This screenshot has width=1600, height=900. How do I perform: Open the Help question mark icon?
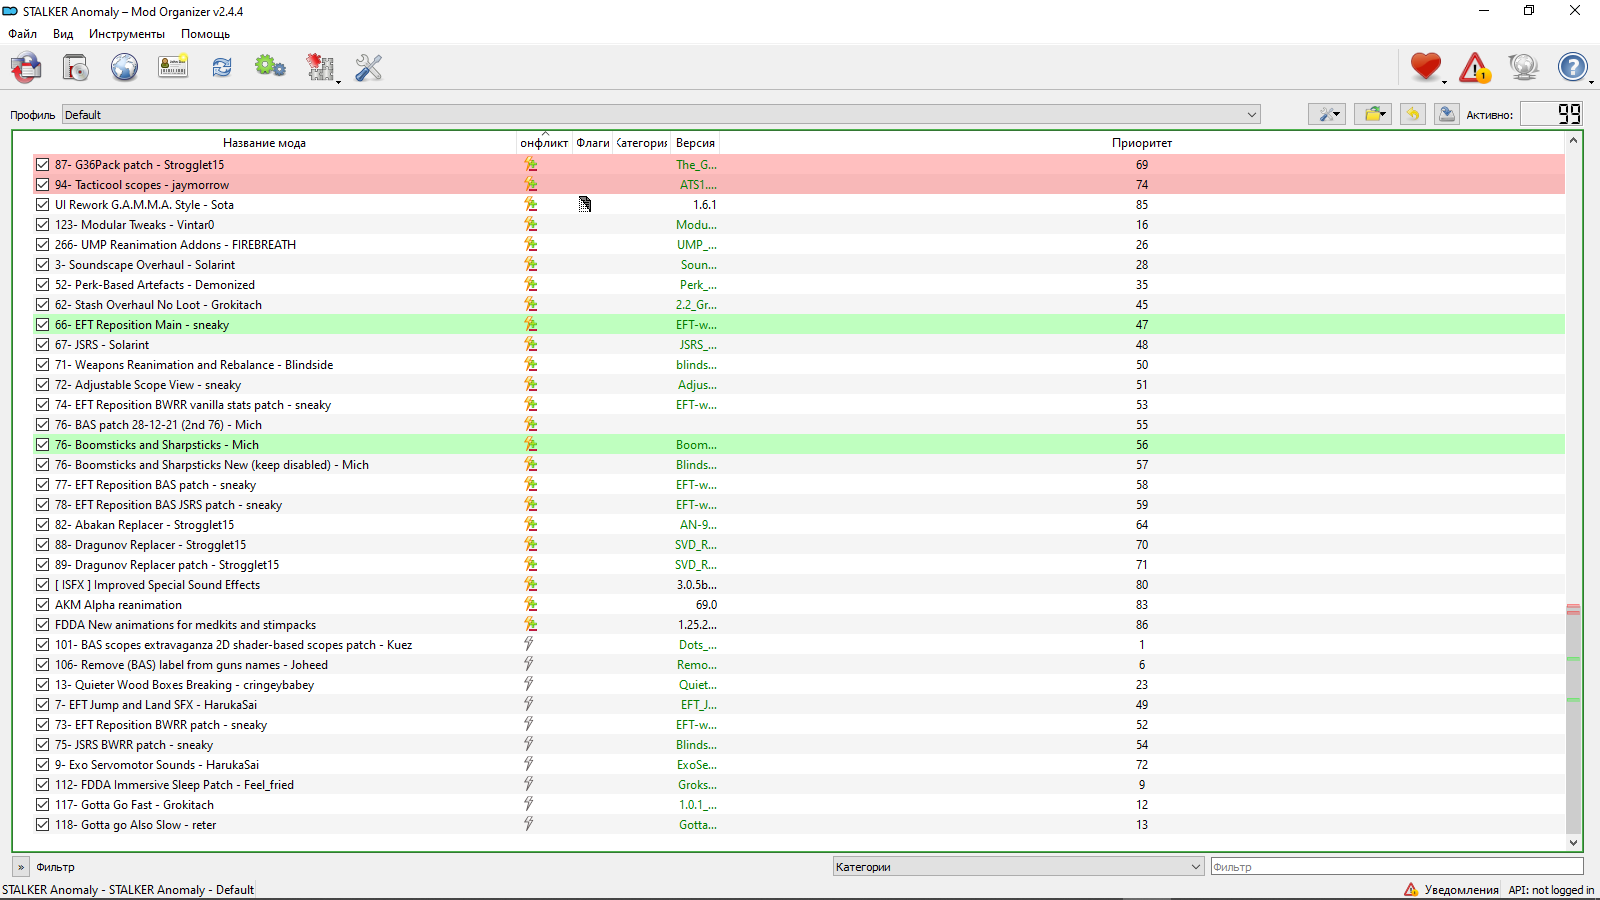click(1573, 67)
